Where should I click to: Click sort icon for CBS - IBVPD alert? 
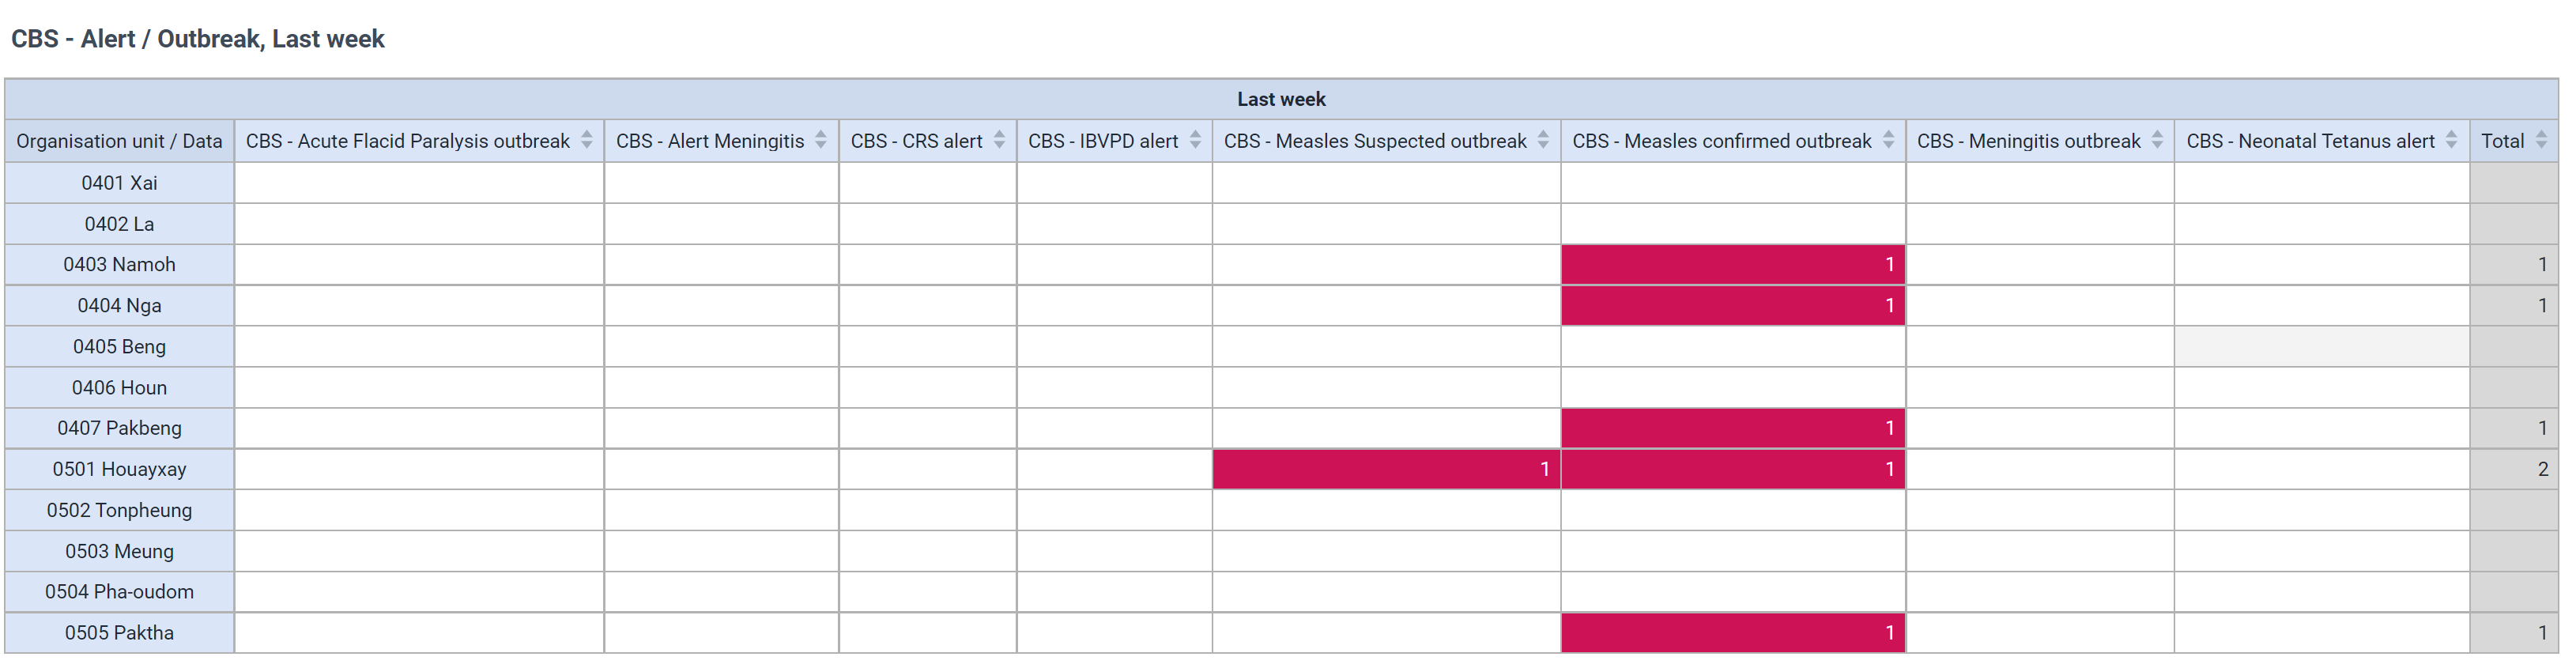pyautogui.click(x=1195, y=141)
